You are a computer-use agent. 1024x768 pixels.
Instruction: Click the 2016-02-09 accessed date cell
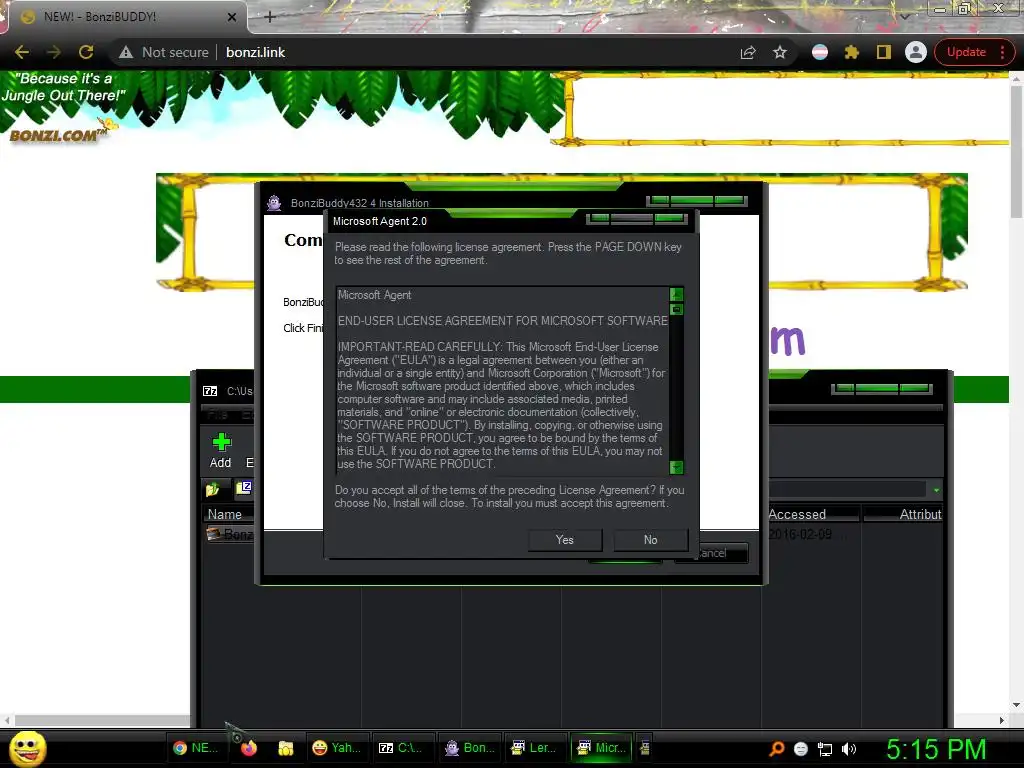800,534
